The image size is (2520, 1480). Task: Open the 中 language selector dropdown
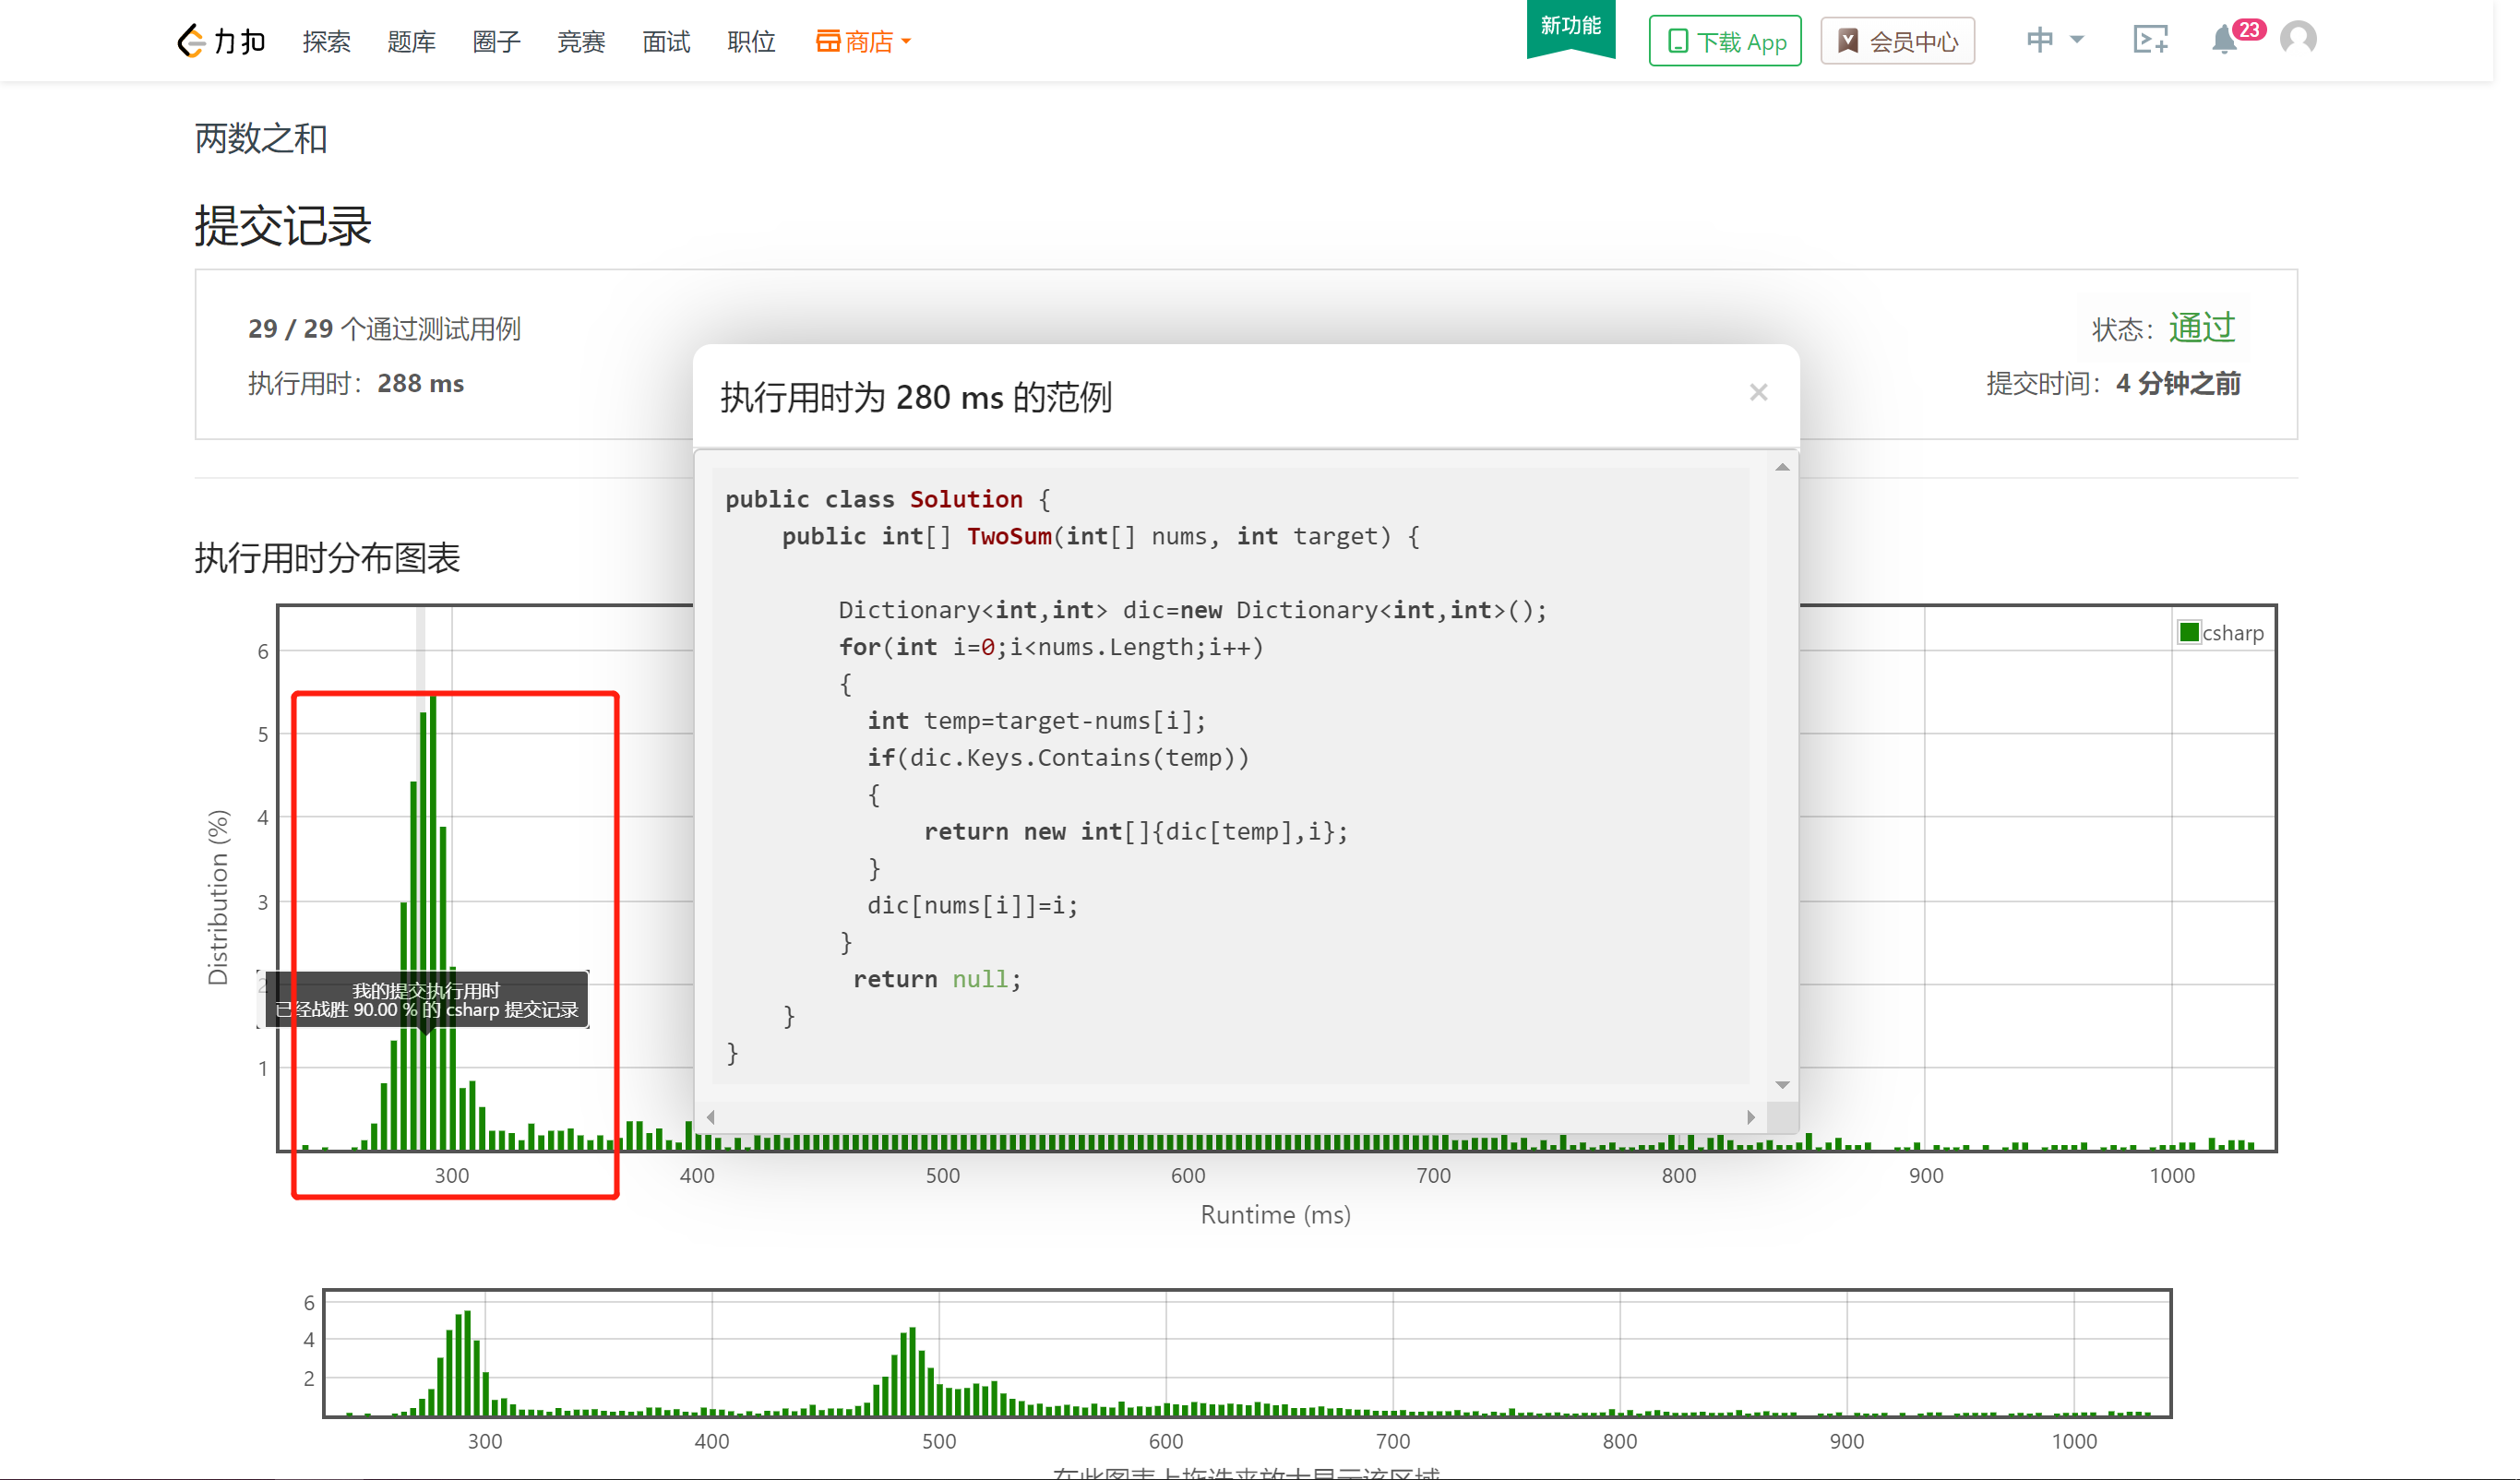(x=2054, y=40)
